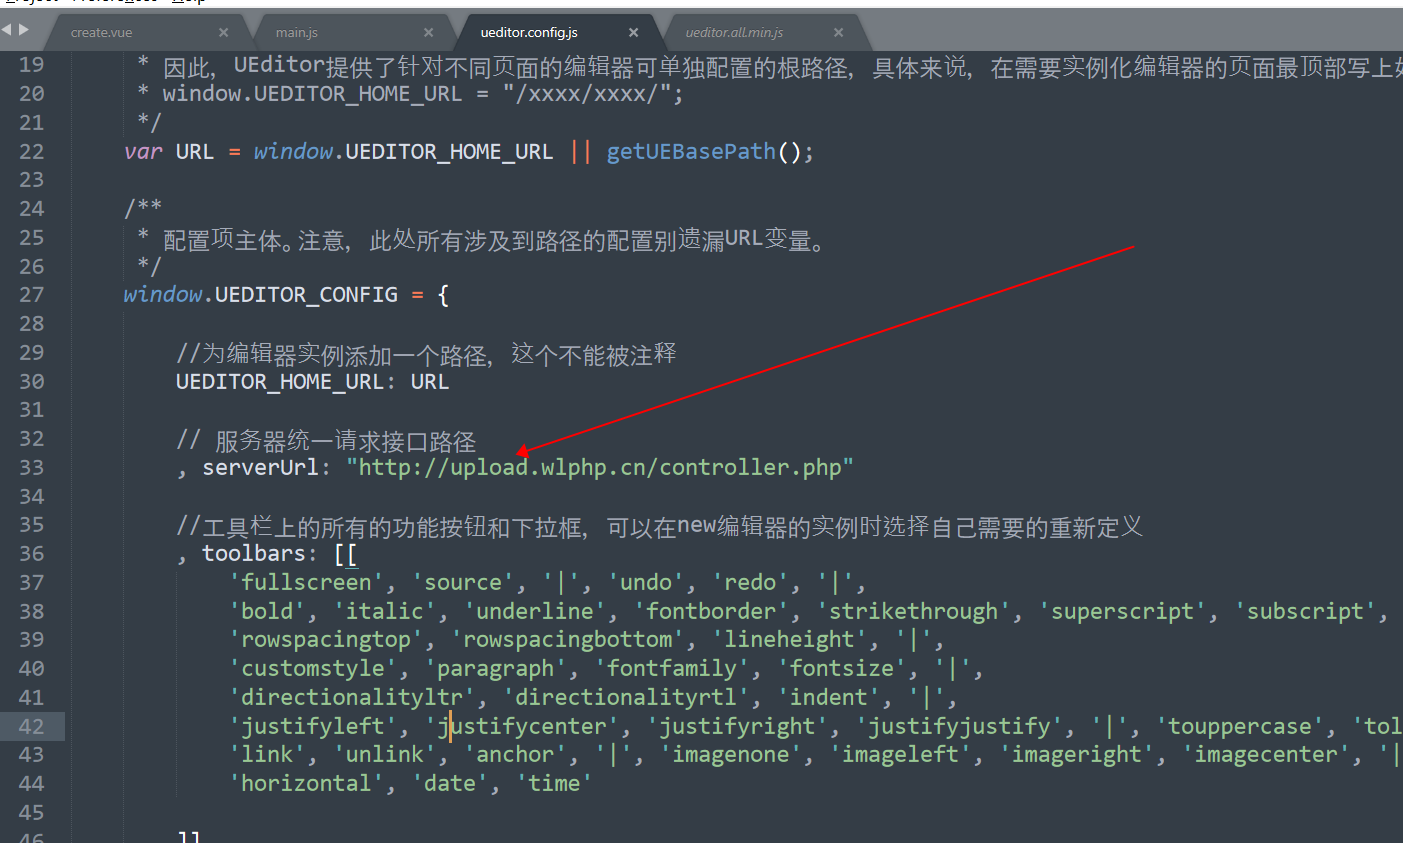Click 'imagecenter' toolbar string

[1265, 755]
